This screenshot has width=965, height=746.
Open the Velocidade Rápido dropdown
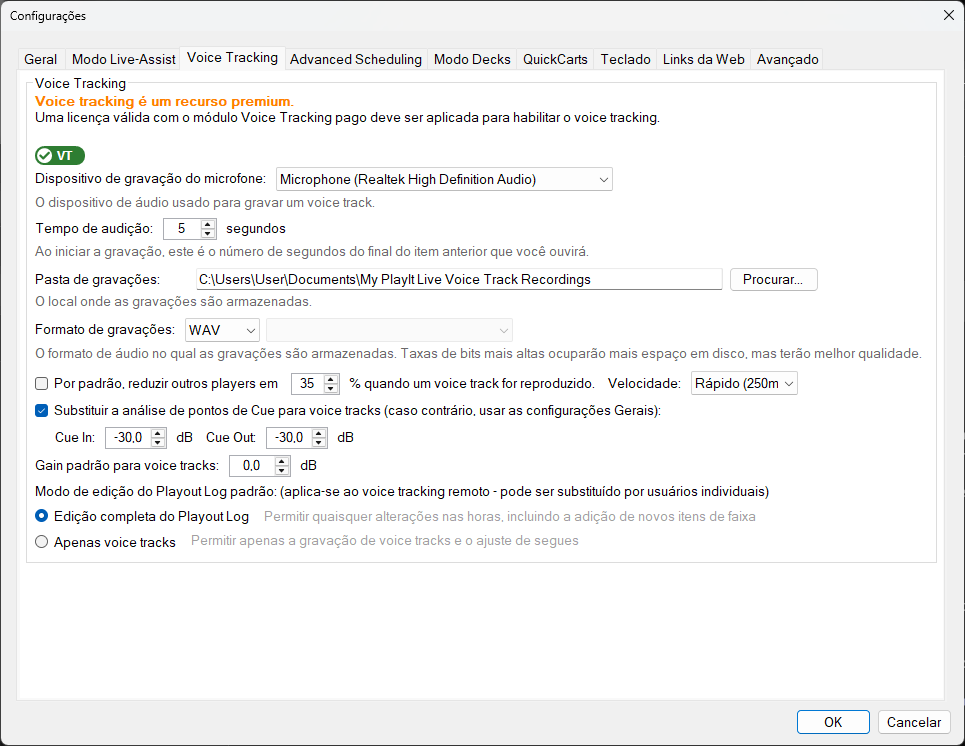[x=744, y=383]
